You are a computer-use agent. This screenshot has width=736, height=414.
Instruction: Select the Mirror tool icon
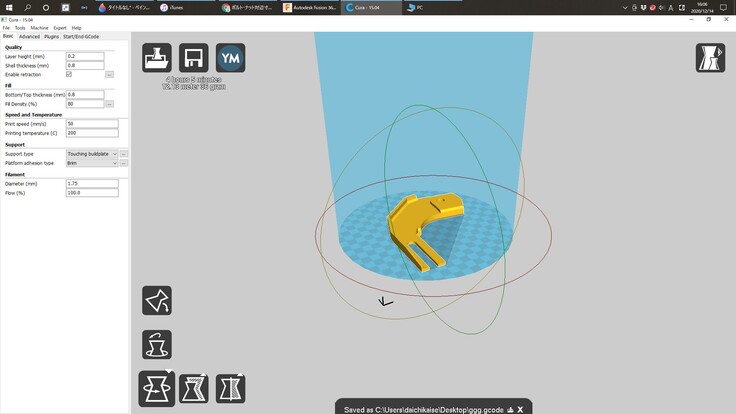(x=231, y=388)
